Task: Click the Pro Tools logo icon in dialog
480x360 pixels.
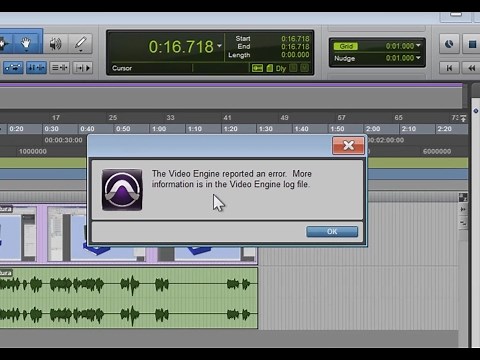Action: tap(122, 190)
